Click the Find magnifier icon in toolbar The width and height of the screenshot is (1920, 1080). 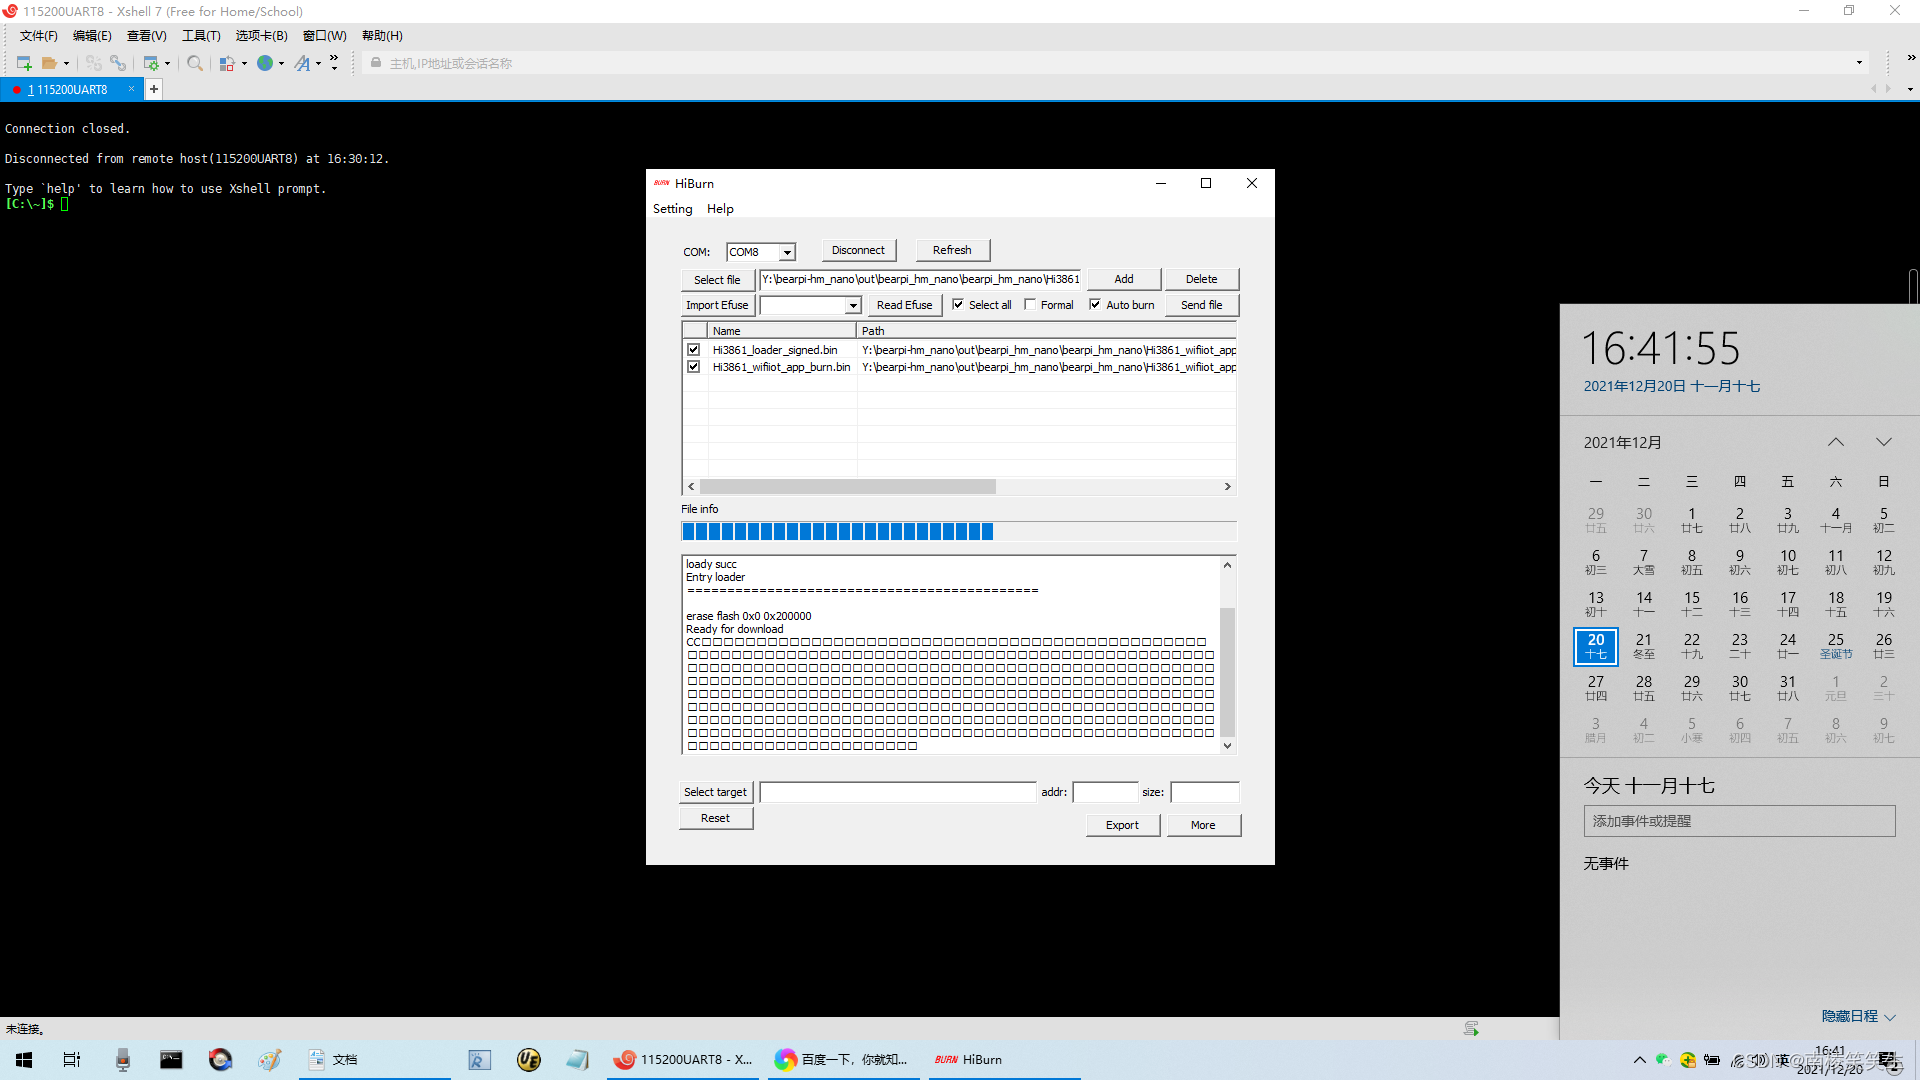coord(195,63)
